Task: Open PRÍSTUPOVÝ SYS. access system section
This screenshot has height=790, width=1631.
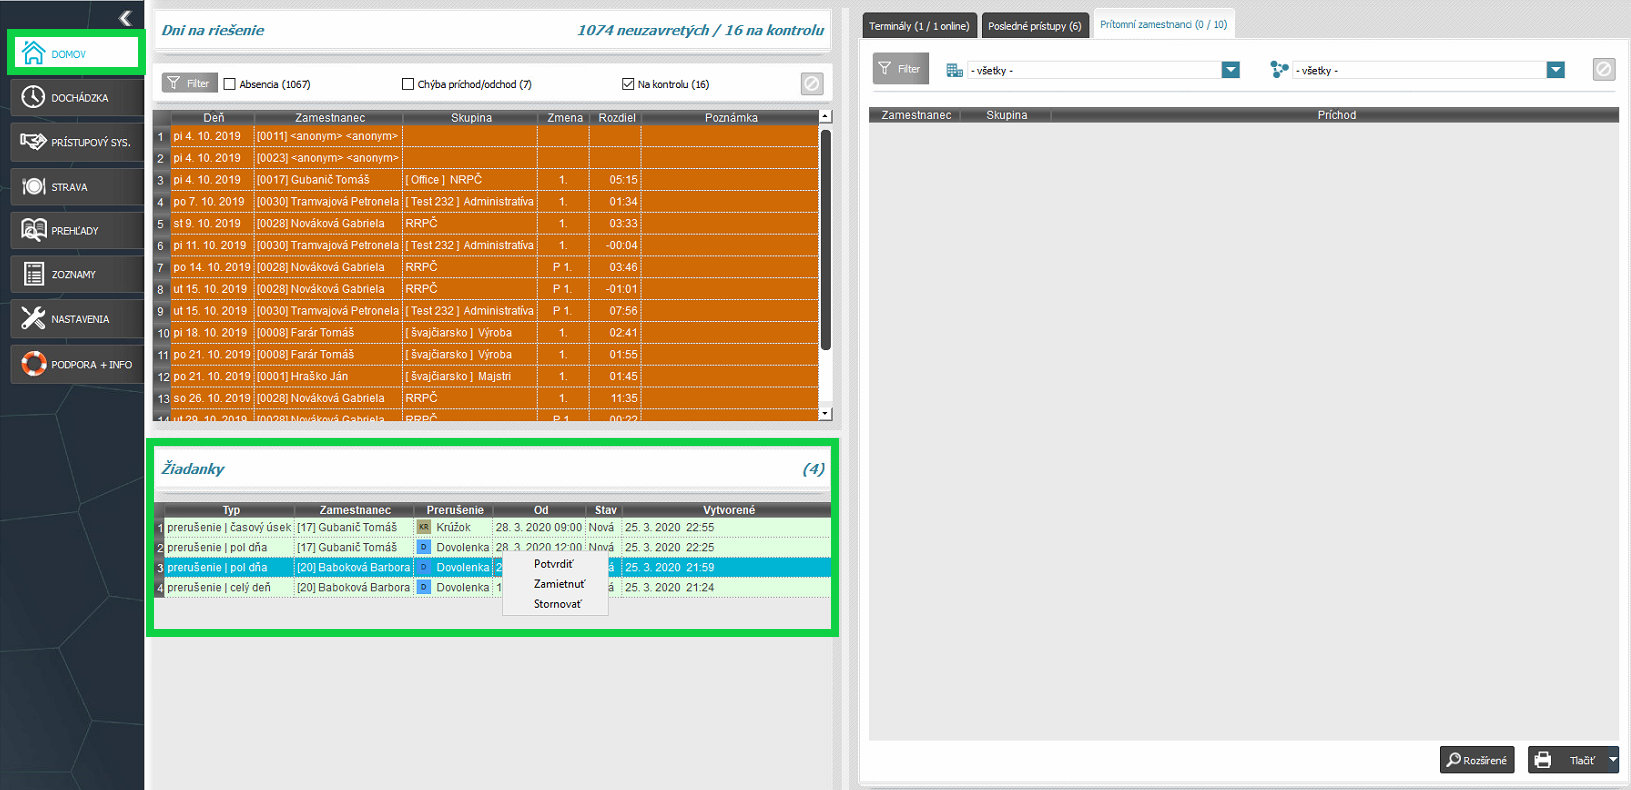Action: click(77, 142)
